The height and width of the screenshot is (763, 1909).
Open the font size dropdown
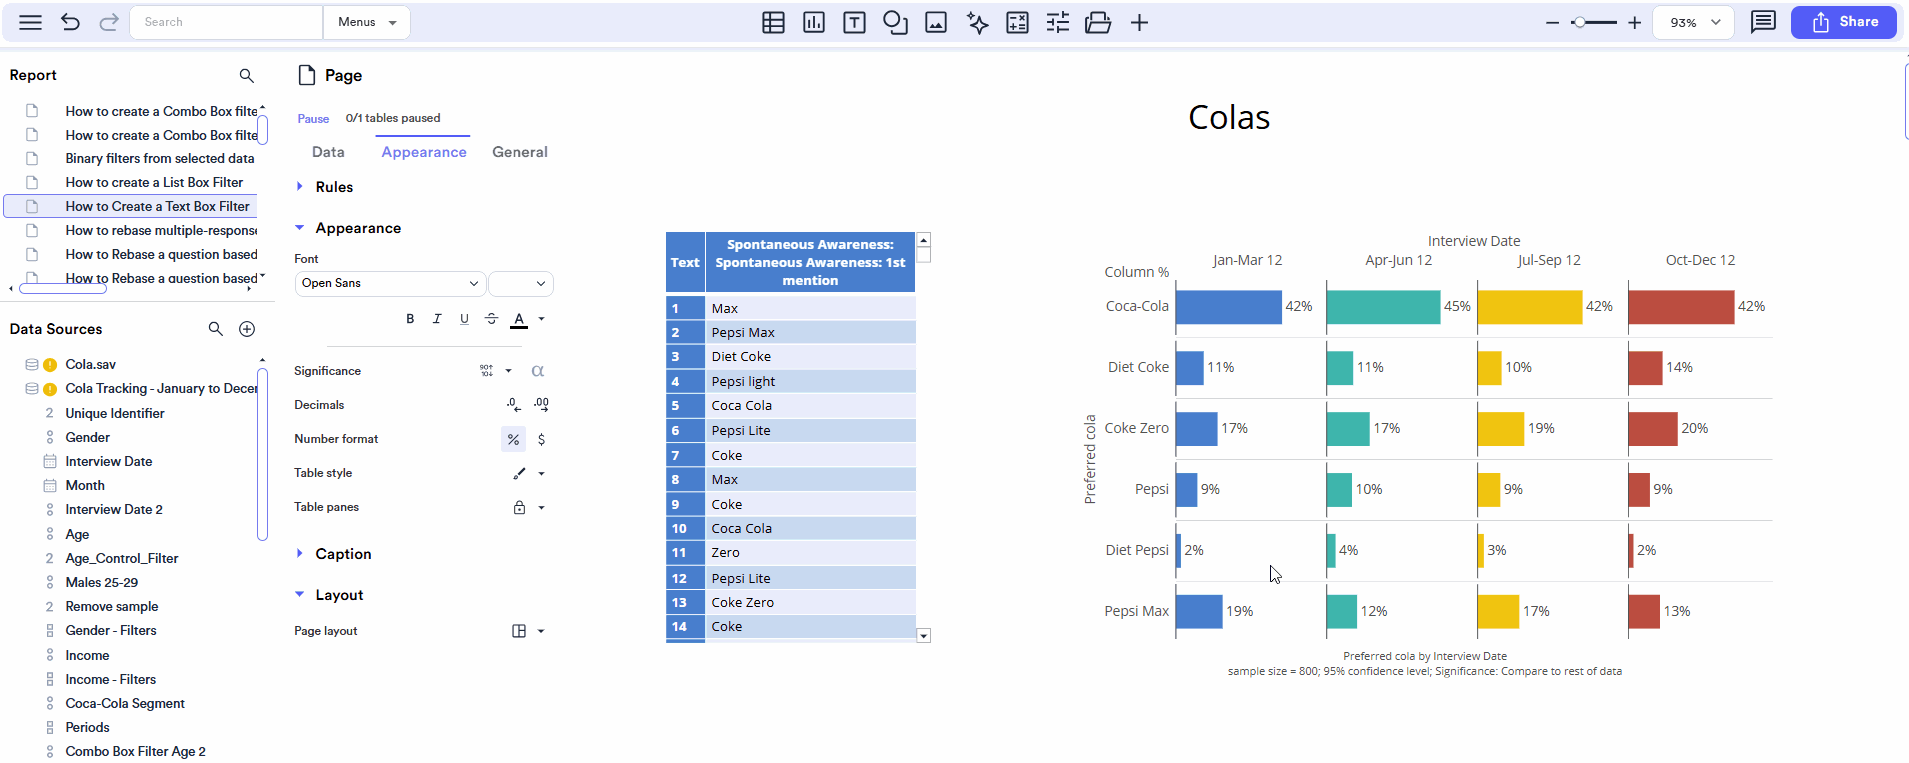(521, 283)
